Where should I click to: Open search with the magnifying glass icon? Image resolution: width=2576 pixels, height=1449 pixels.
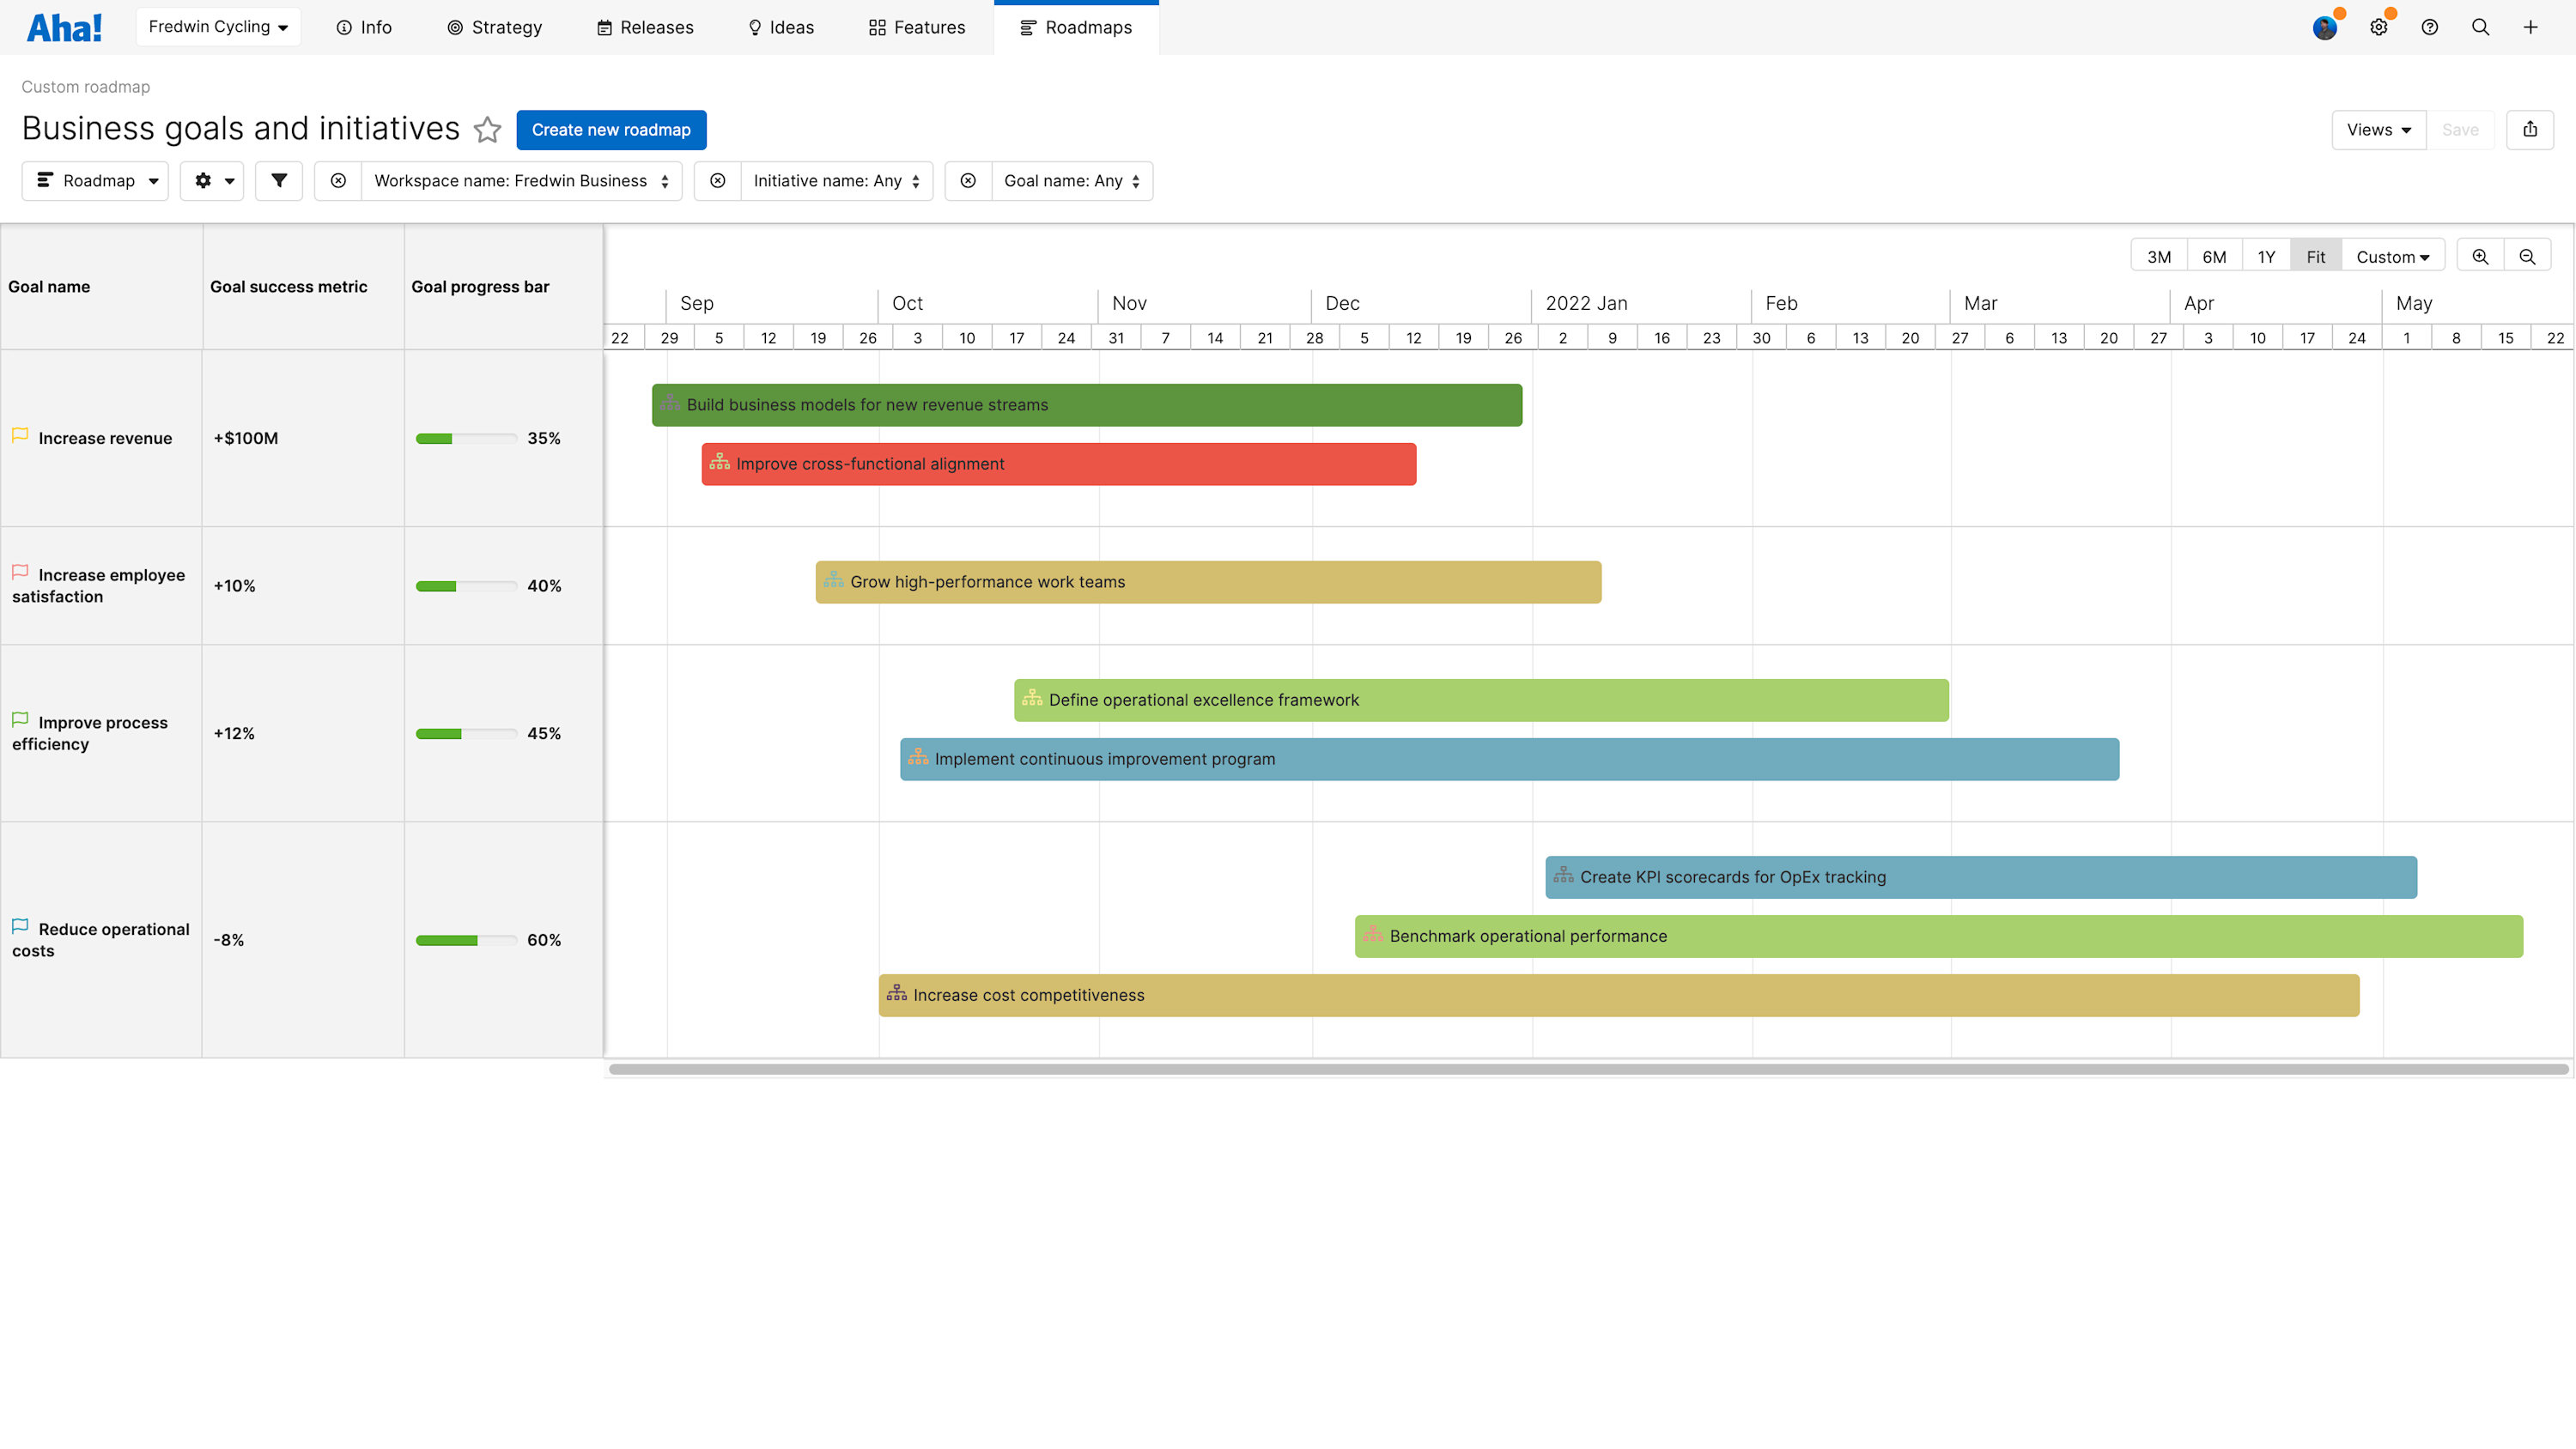click(2480, 27)
